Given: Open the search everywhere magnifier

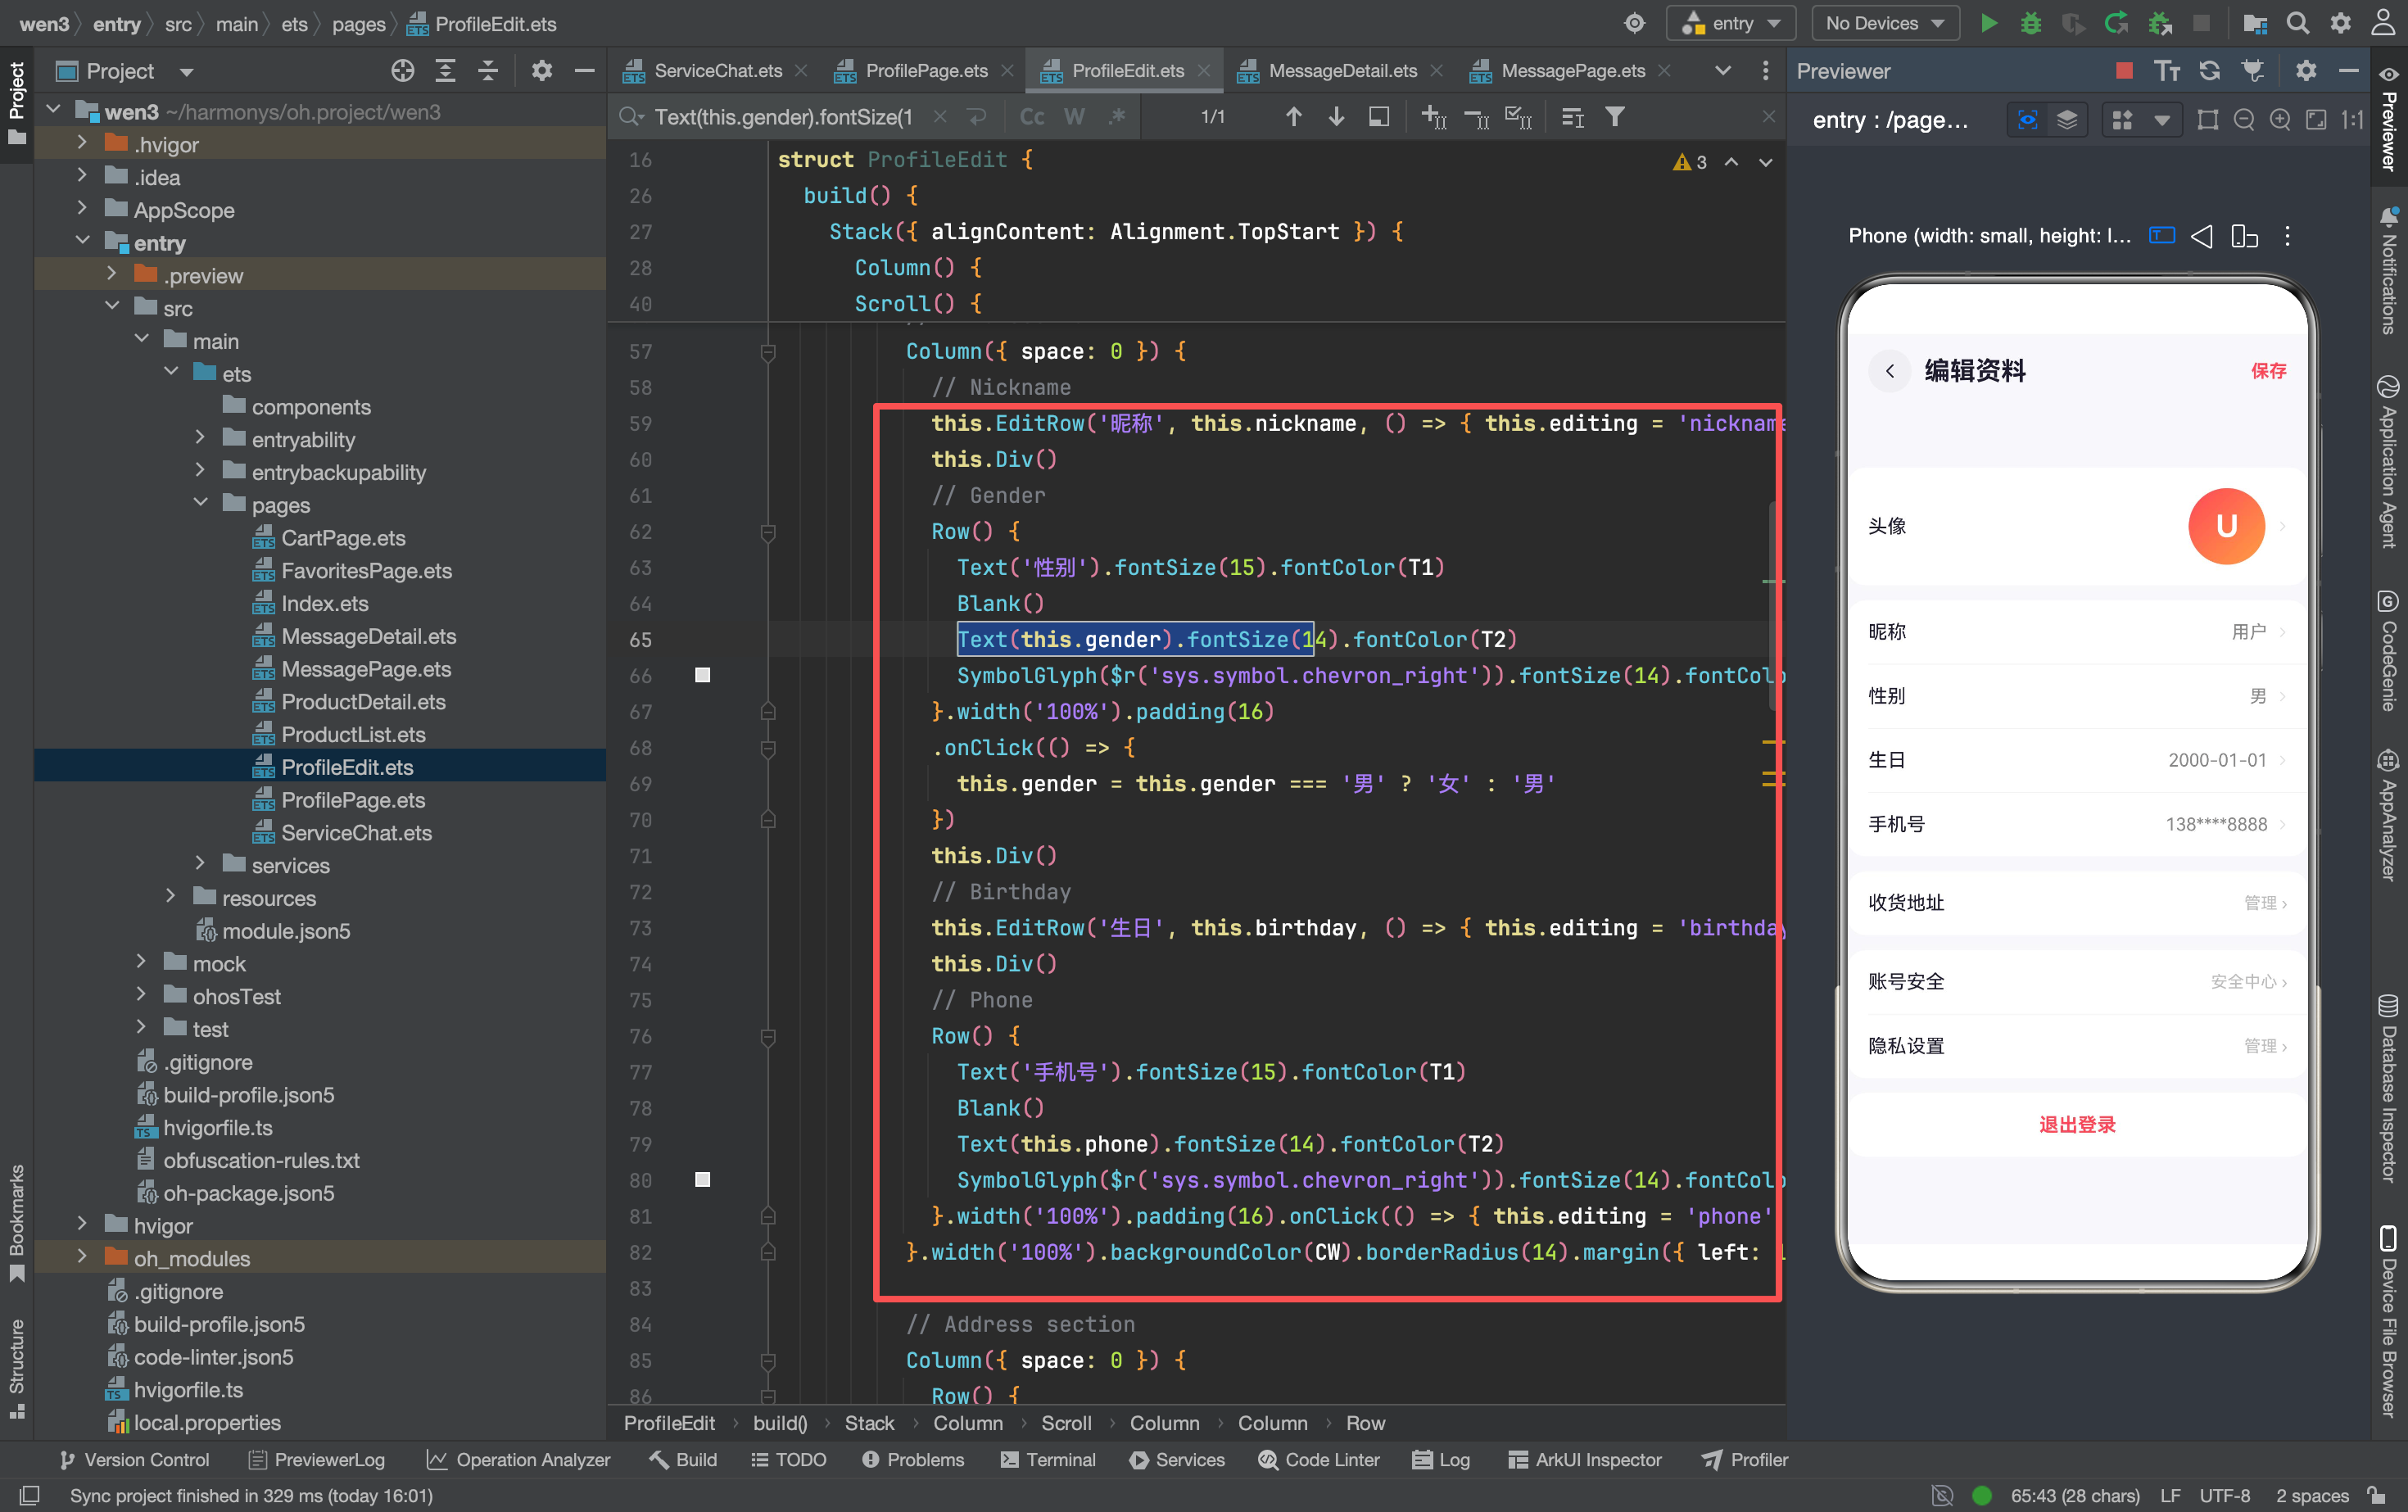Looking at the screenshot, I should (x=2297, y=23).
